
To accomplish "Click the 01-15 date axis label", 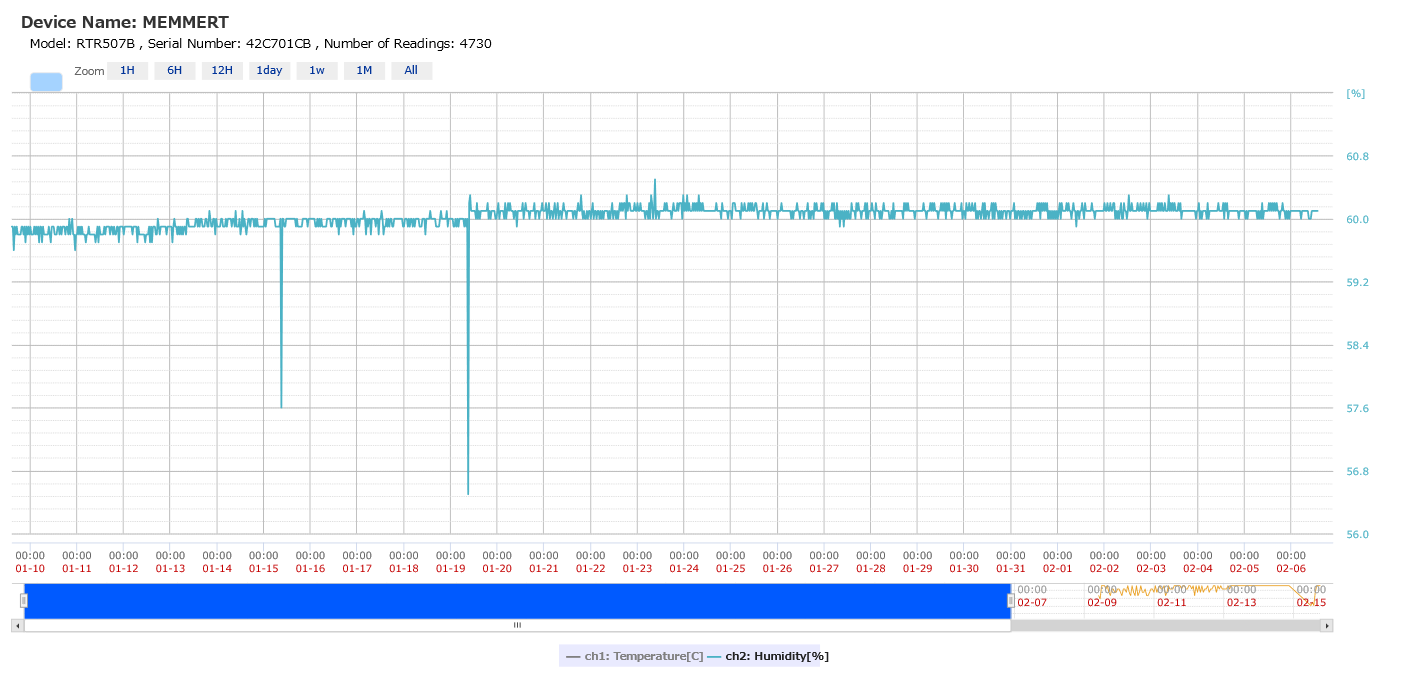I will (x=264, y=569).
